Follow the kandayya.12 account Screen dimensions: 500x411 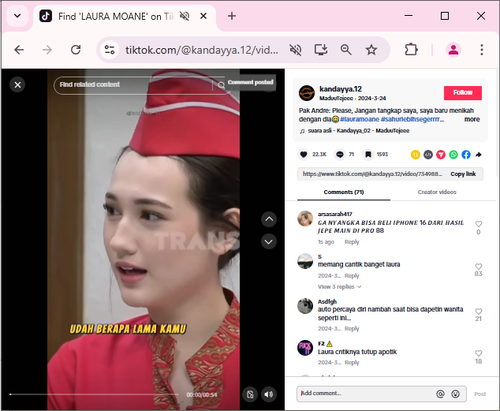(x=463, y=93)
